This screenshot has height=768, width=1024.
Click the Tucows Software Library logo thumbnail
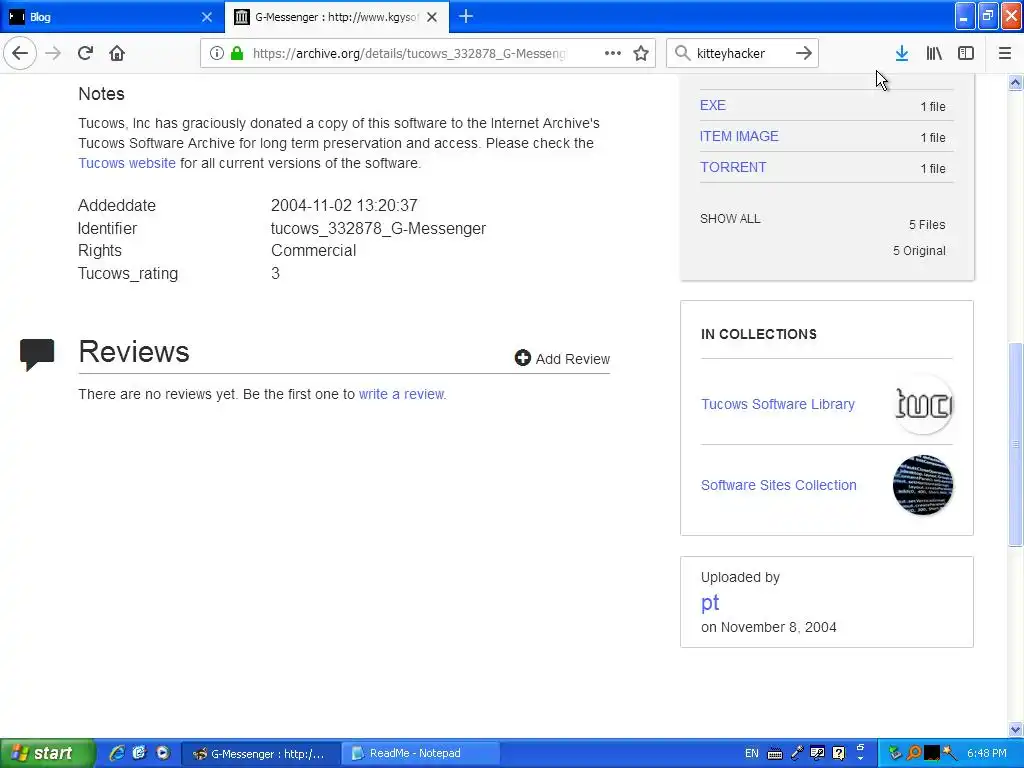(x=923, y=404)
